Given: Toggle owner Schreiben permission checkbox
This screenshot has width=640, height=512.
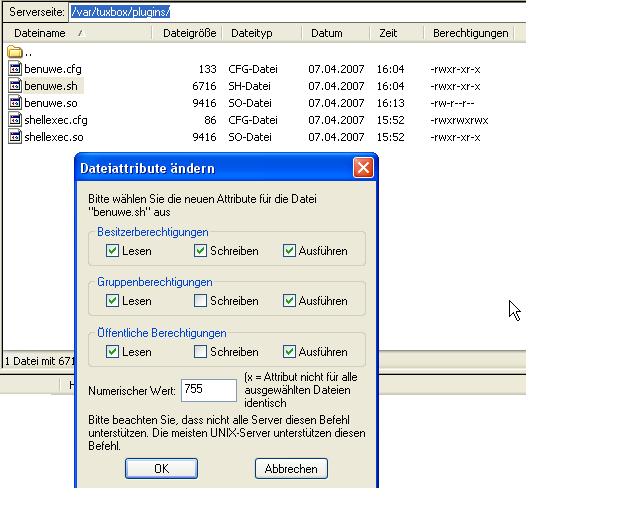Looking at the screenshot, I should 200,251.
